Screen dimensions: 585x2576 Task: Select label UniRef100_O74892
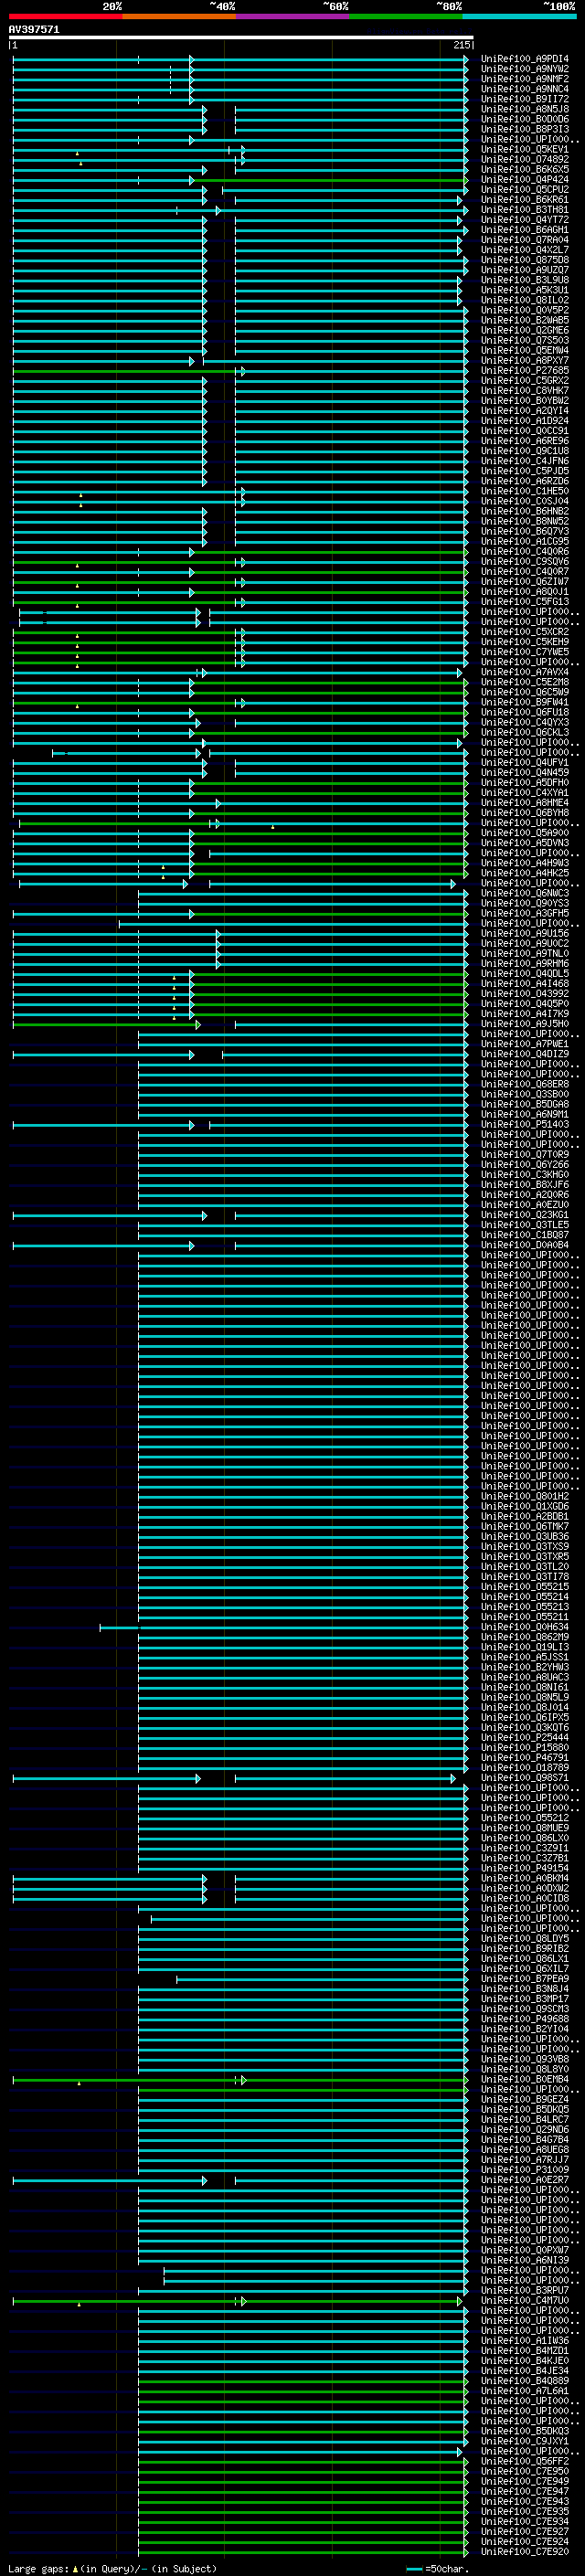[524, 159]
